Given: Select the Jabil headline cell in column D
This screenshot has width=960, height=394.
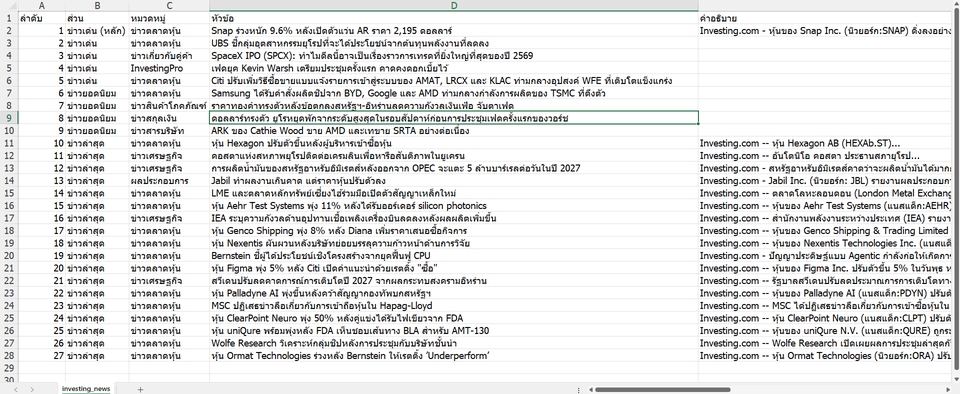Looking at the screenshot, I should (x=454, y=180).
